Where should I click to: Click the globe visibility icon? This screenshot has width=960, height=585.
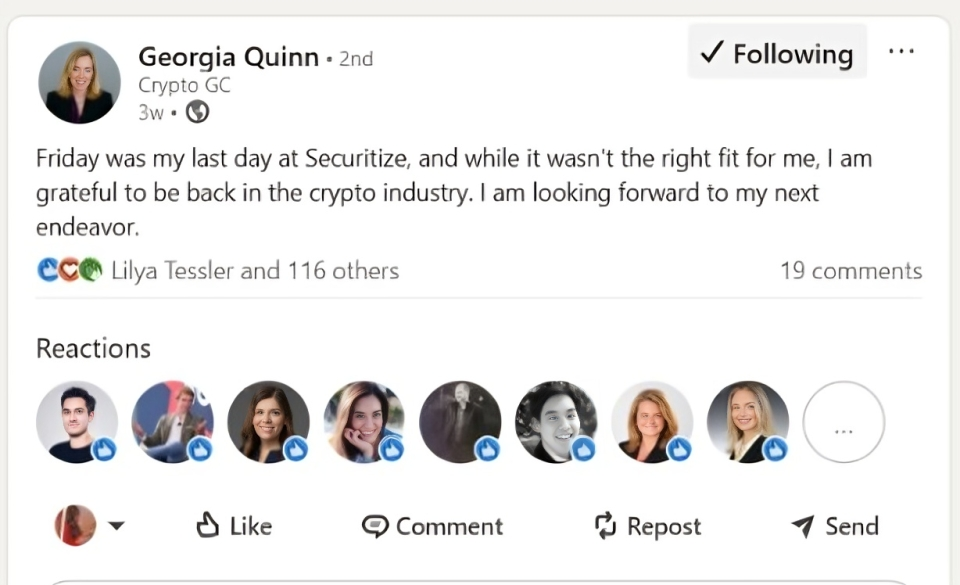(198, 113)
